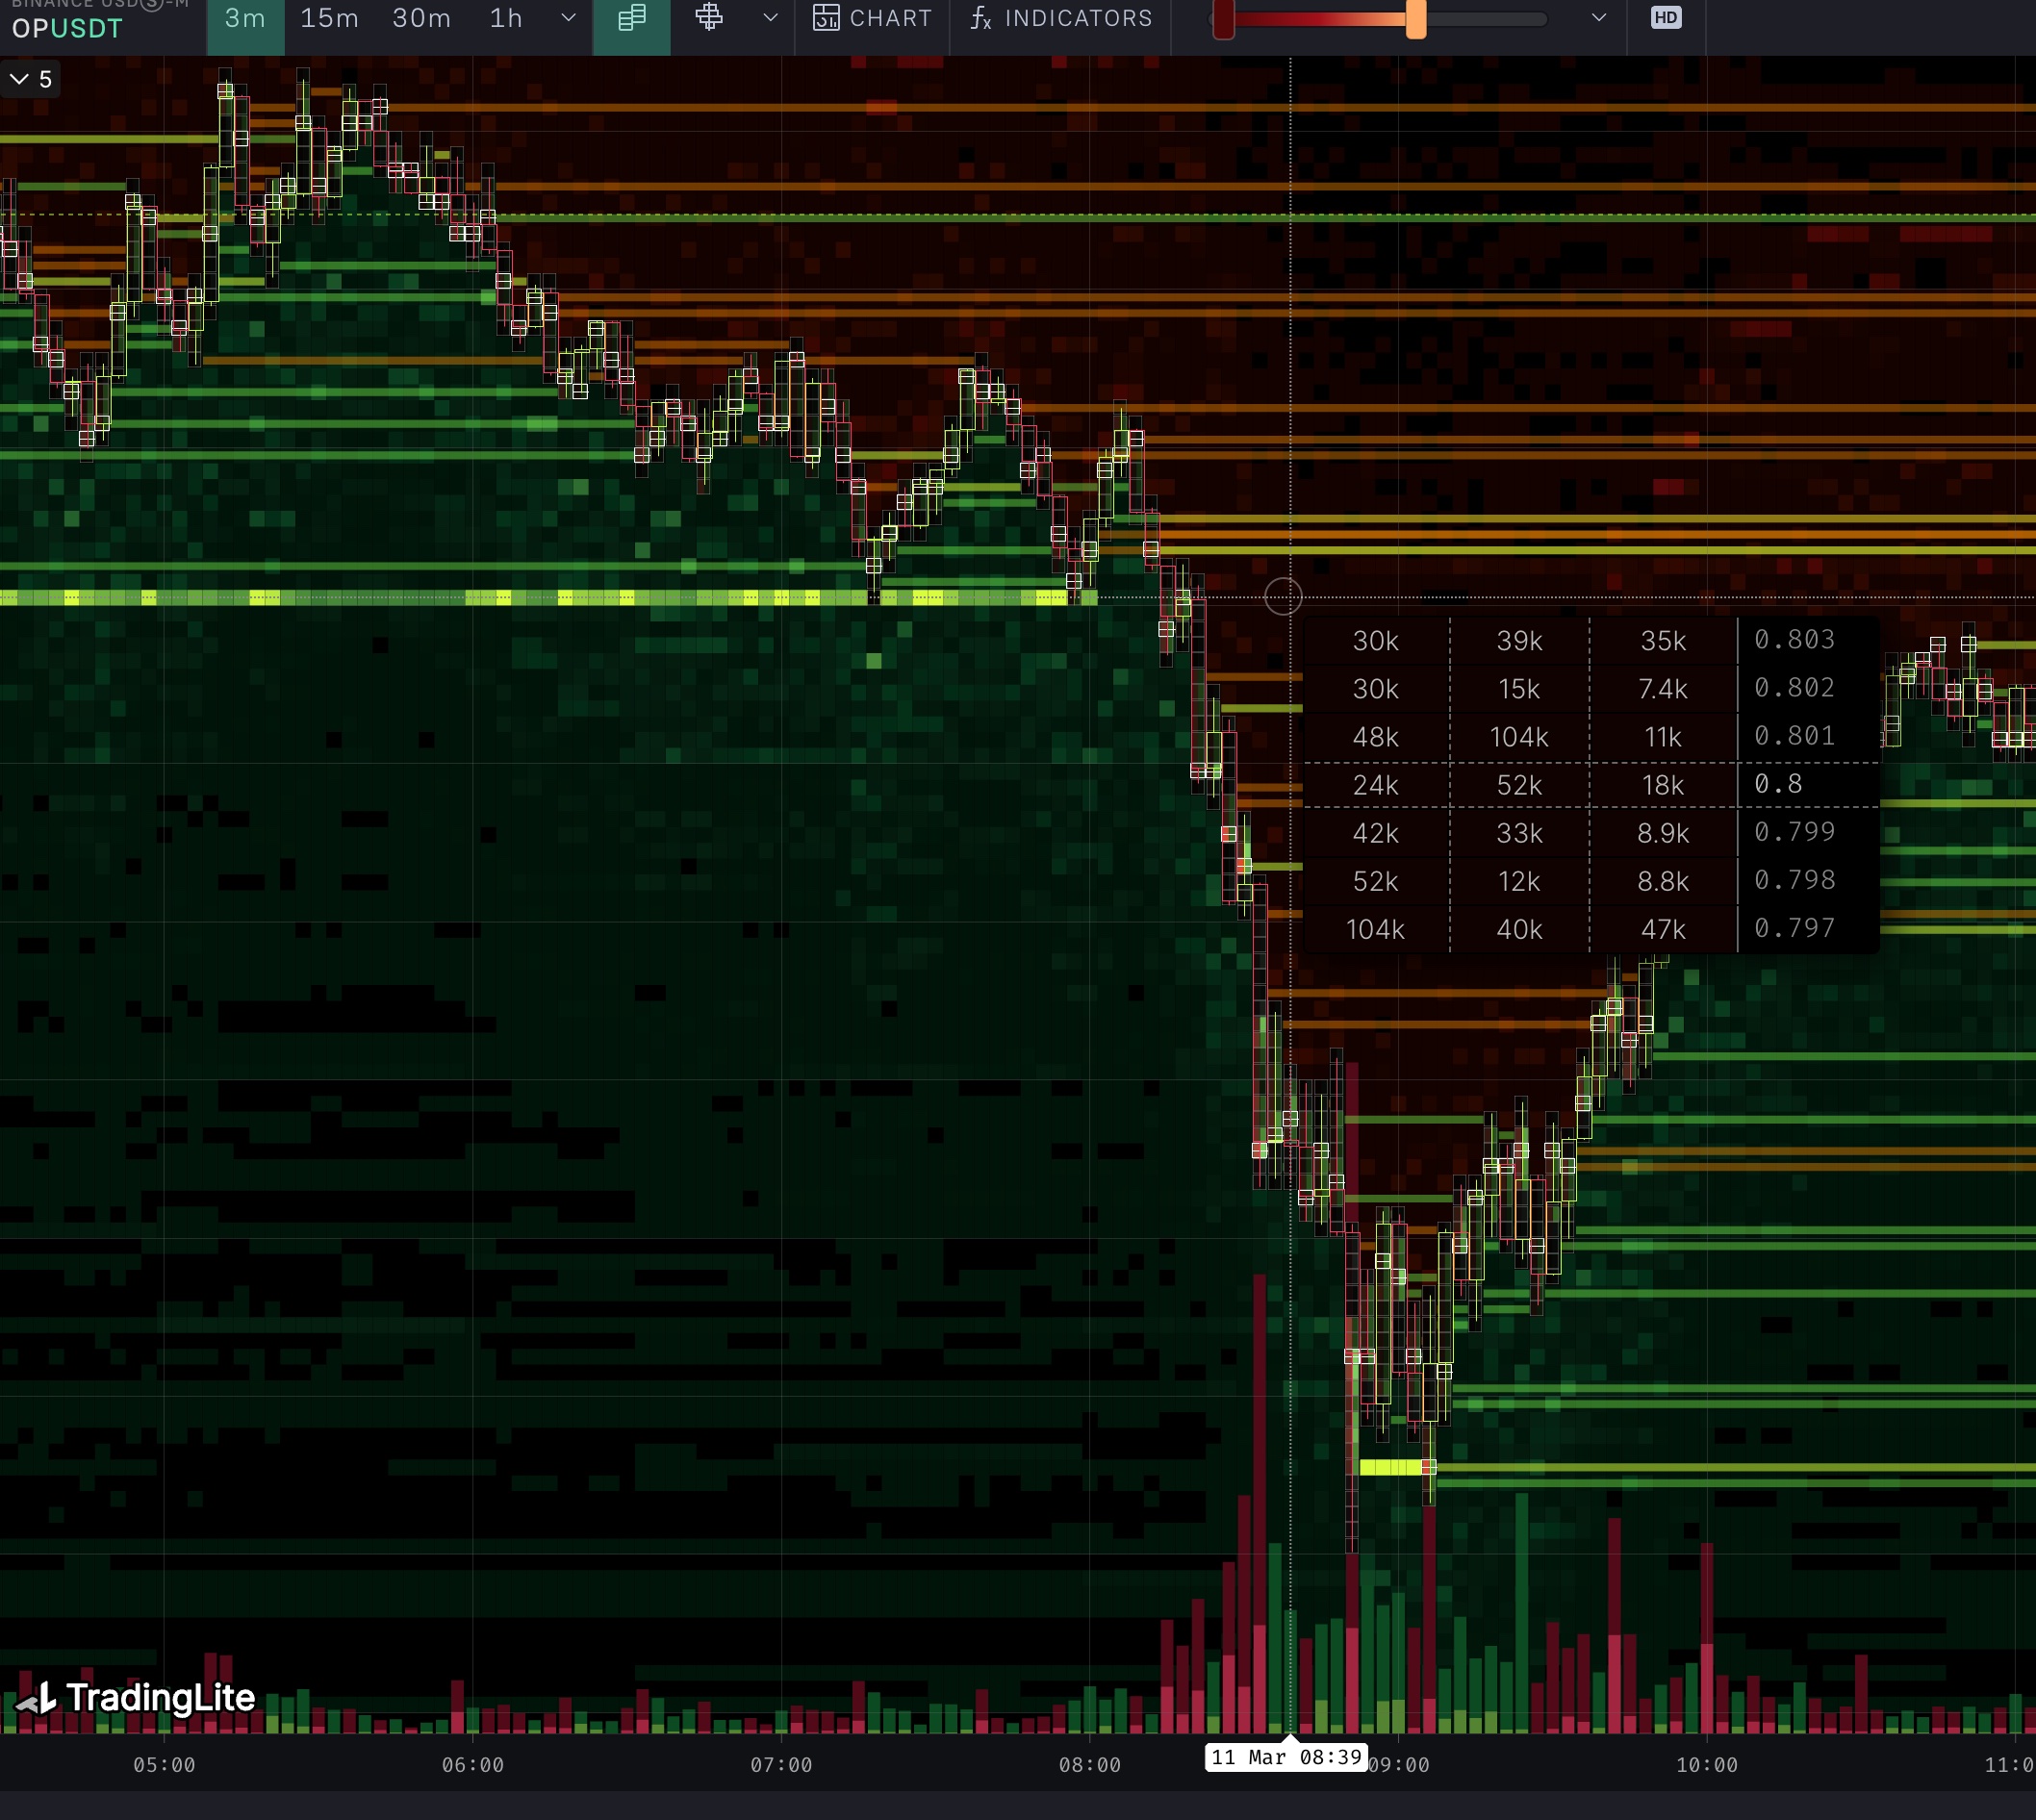
Task: Select the 1h timeframe
Action: pyautogui.click(x=506, y=18)
